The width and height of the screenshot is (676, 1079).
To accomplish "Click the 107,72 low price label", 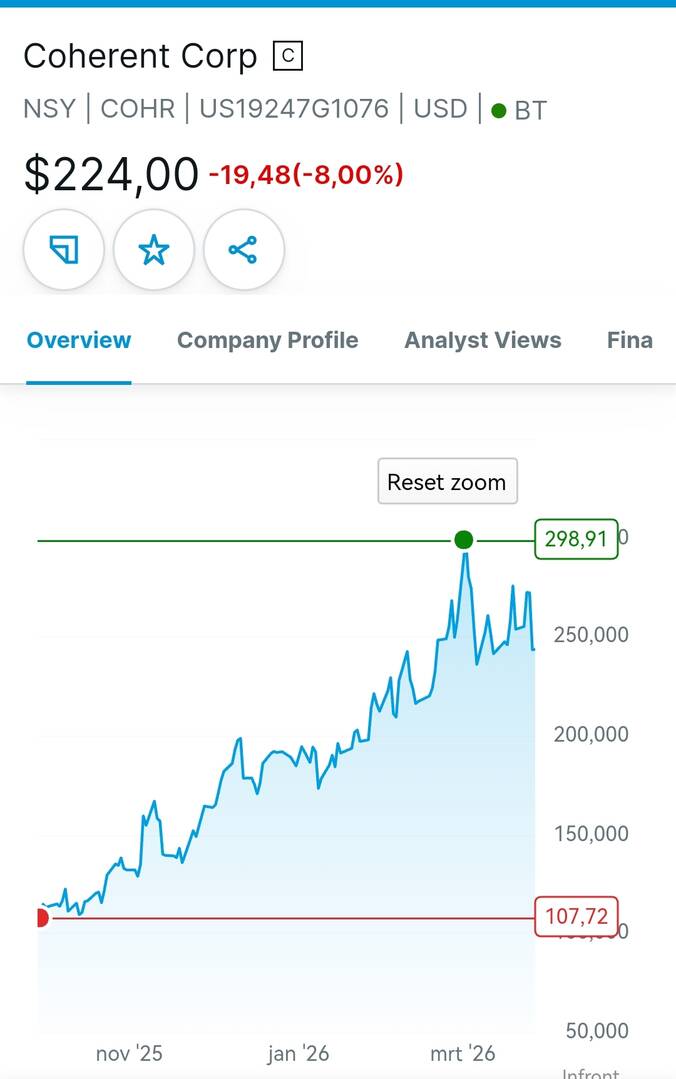I will tap(577, 916).
